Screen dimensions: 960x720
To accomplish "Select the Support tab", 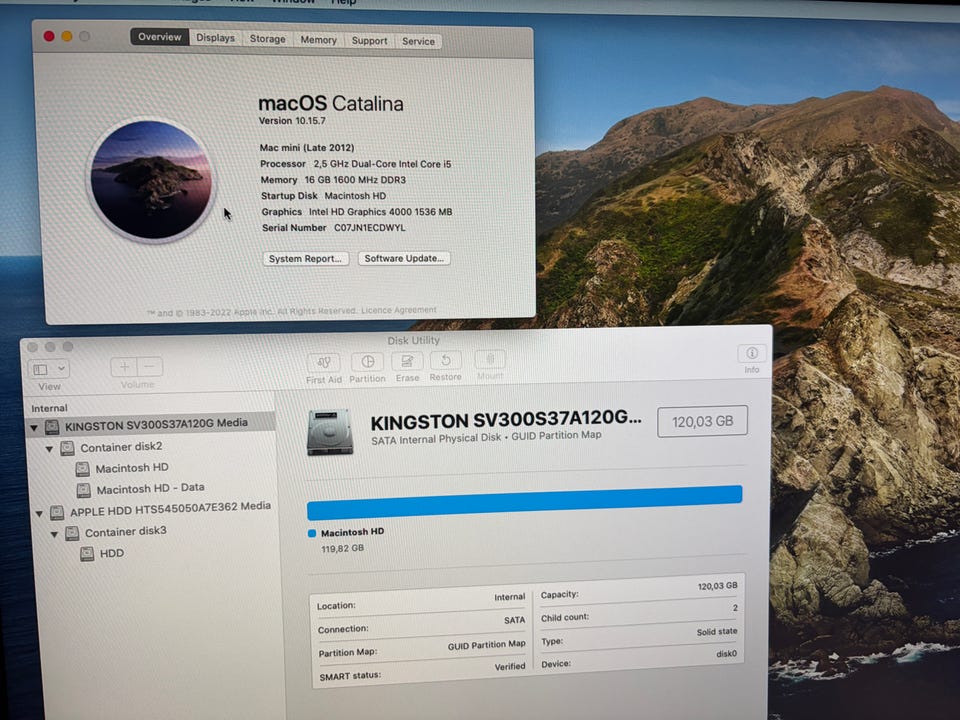I will coord(369,40).
